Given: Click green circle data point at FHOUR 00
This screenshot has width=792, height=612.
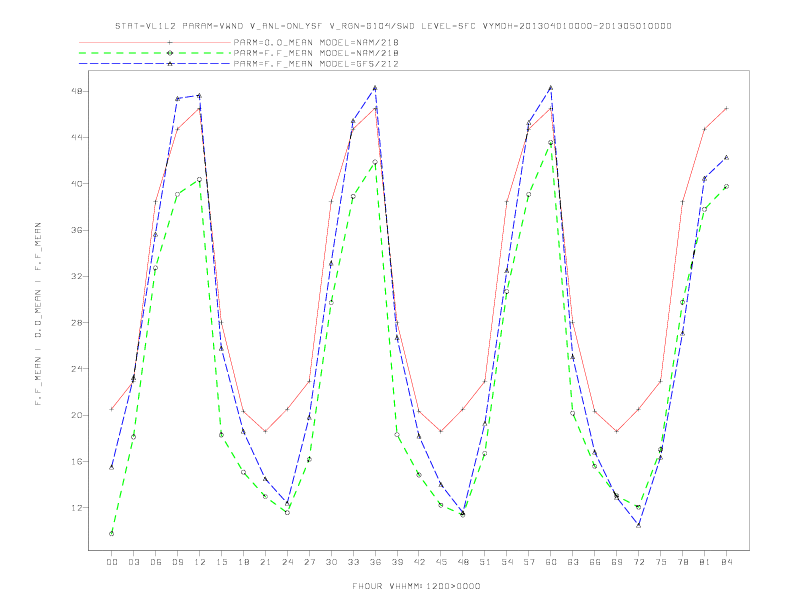Looking at the screenshot, I should click(x=112, y=534).
